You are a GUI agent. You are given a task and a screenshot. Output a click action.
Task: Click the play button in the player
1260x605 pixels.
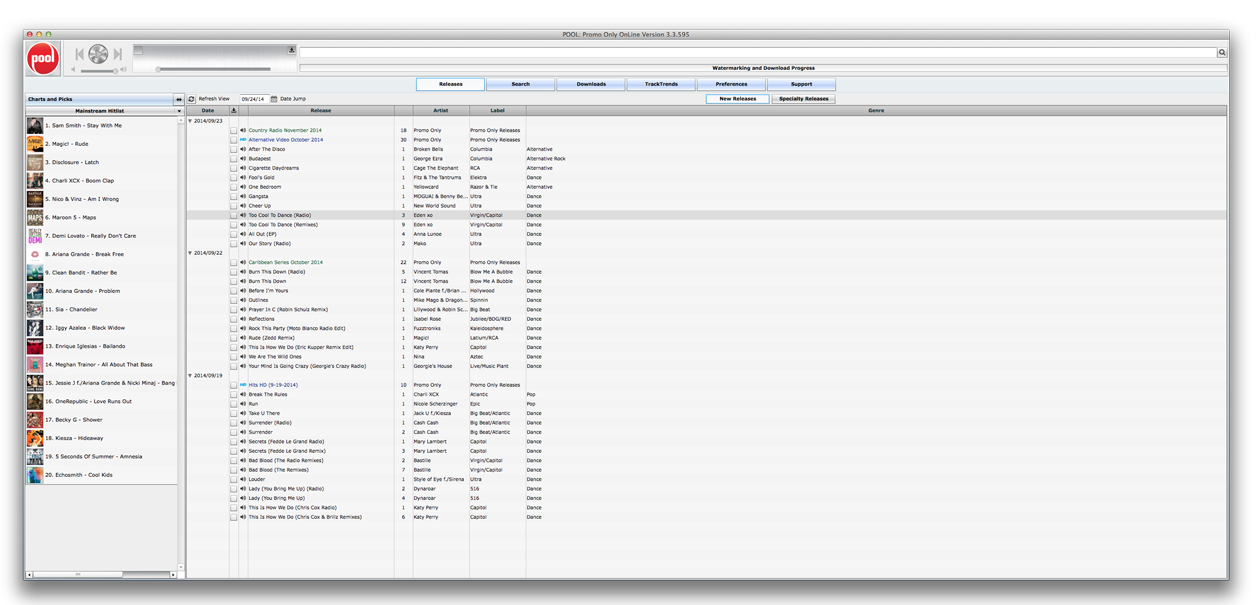pos(98,54)
